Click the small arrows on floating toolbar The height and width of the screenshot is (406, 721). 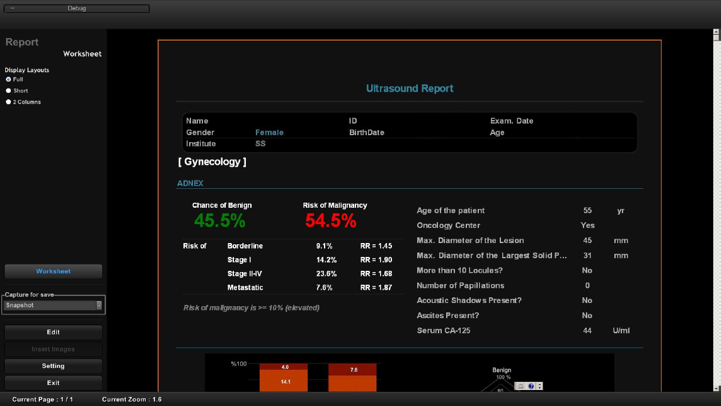540,386
